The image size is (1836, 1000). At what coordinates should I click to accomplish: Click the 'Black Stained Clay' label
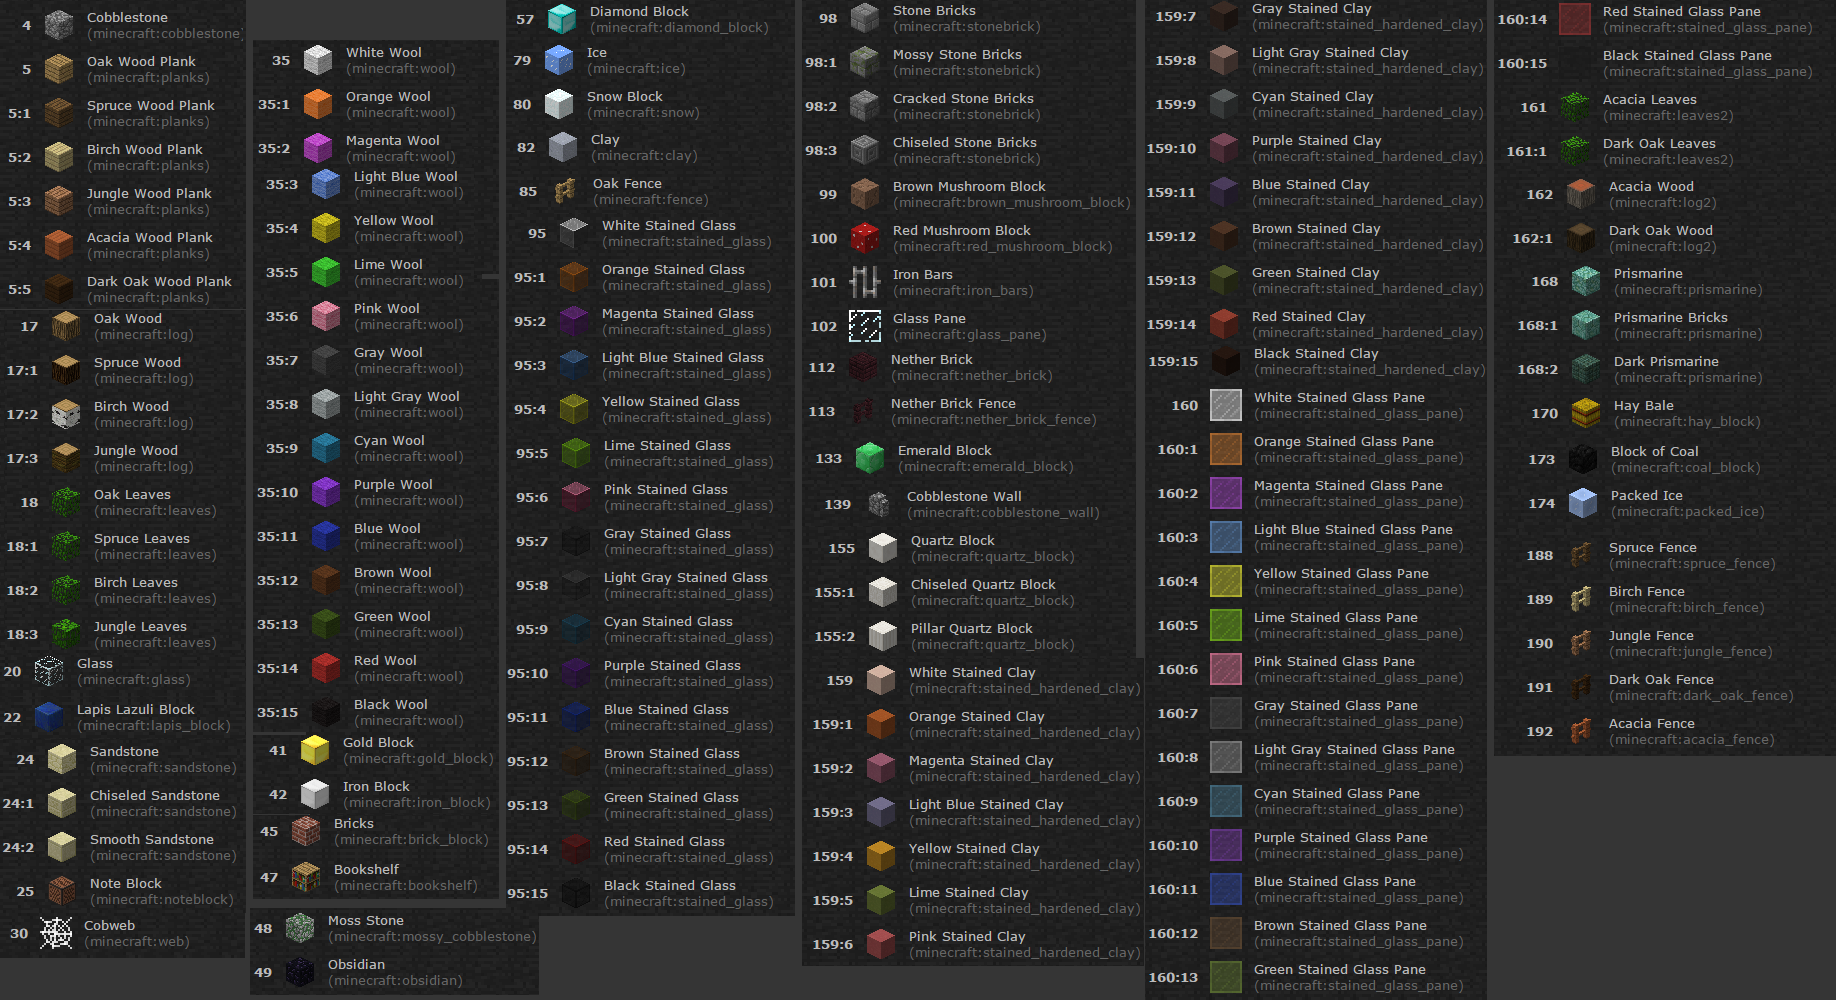1316,353
